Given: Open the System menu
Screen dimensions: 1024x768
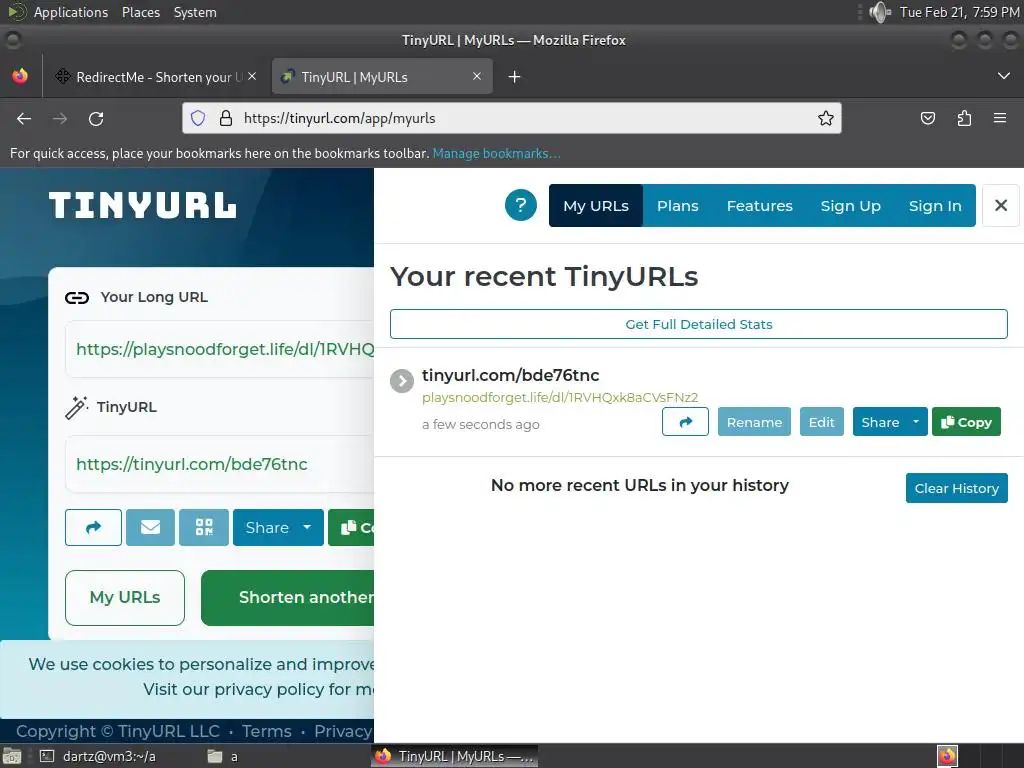Looking at the screenshot, I should pos(195,12).
